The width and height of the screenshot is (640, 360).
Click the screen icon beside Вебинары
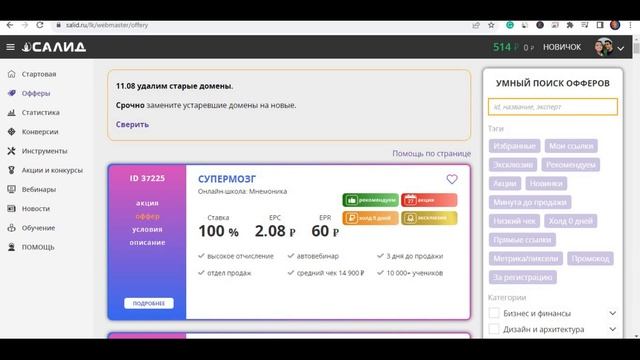(11, 189)
